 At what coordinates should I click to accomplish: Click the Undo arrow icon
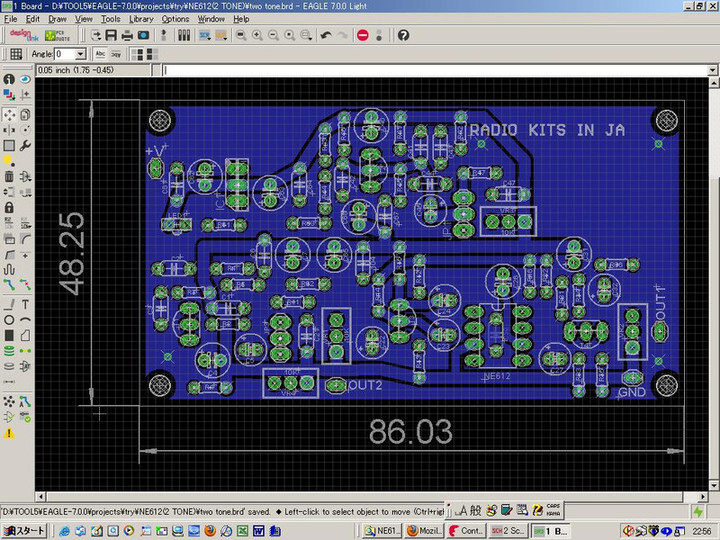(326, 35)
